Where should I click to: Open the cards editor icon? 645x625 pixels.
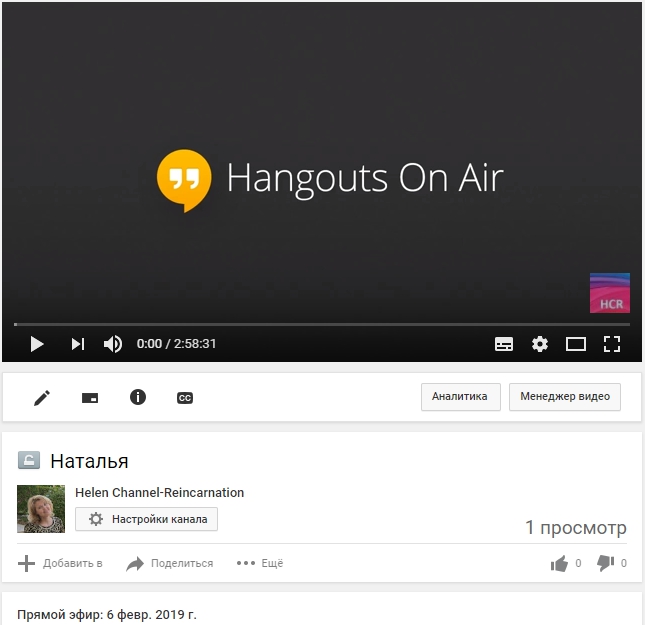[90, 397]
